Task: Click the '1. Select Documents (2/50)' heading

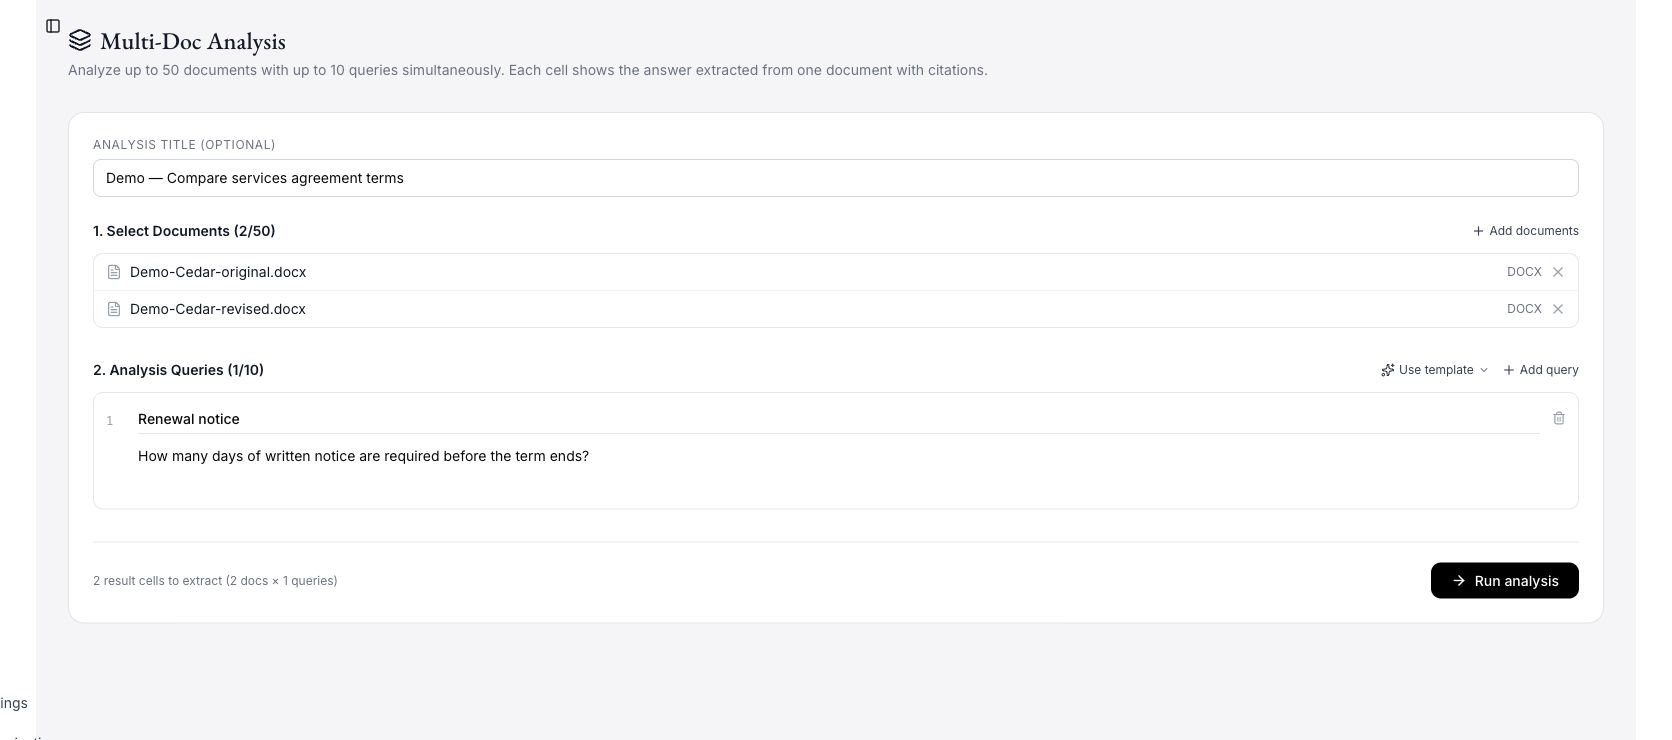Action: tap(184, 231)
